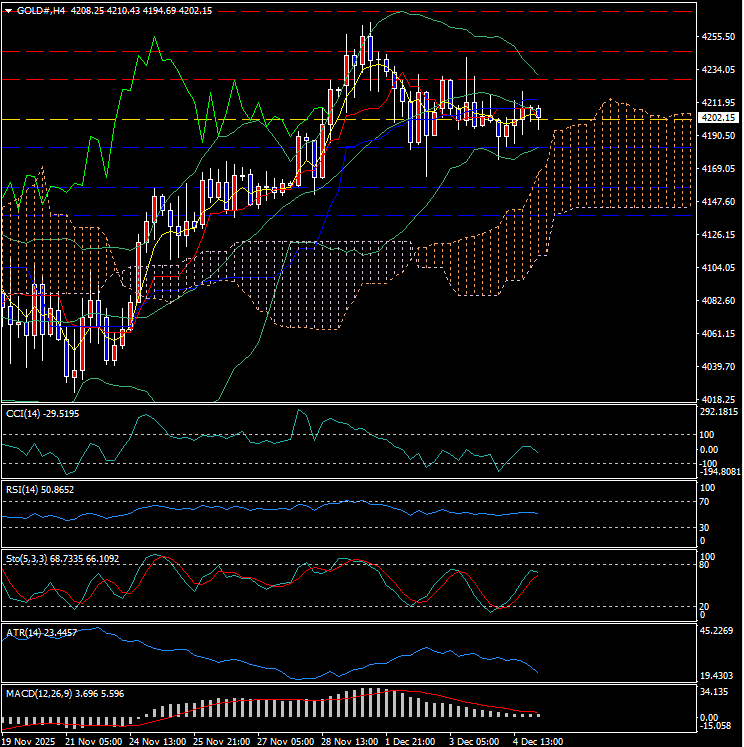The height and width of the screenshot is (747, 744).
Task: Click the triangle arrow before GOLD#,H4
Action: pos(8,8)
